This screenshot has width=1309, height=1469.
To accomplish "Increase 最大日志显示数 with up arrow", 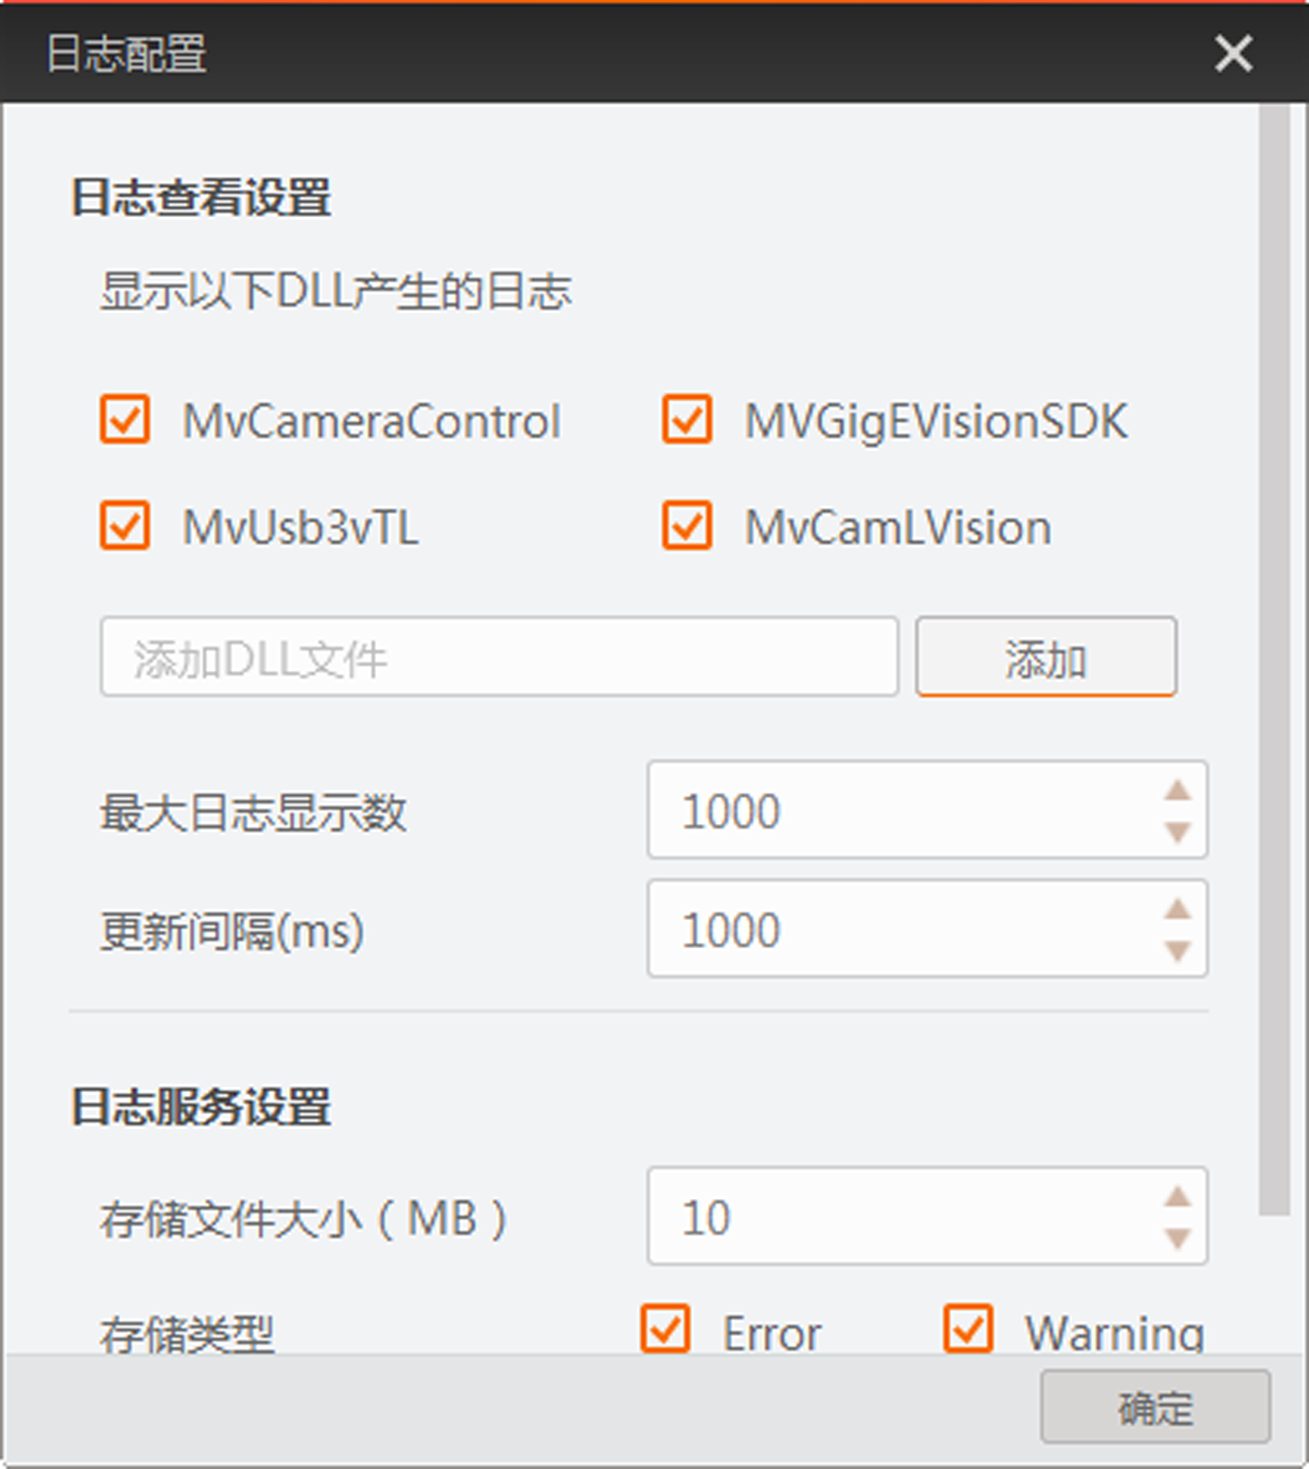I will (x=1178, y=791).
